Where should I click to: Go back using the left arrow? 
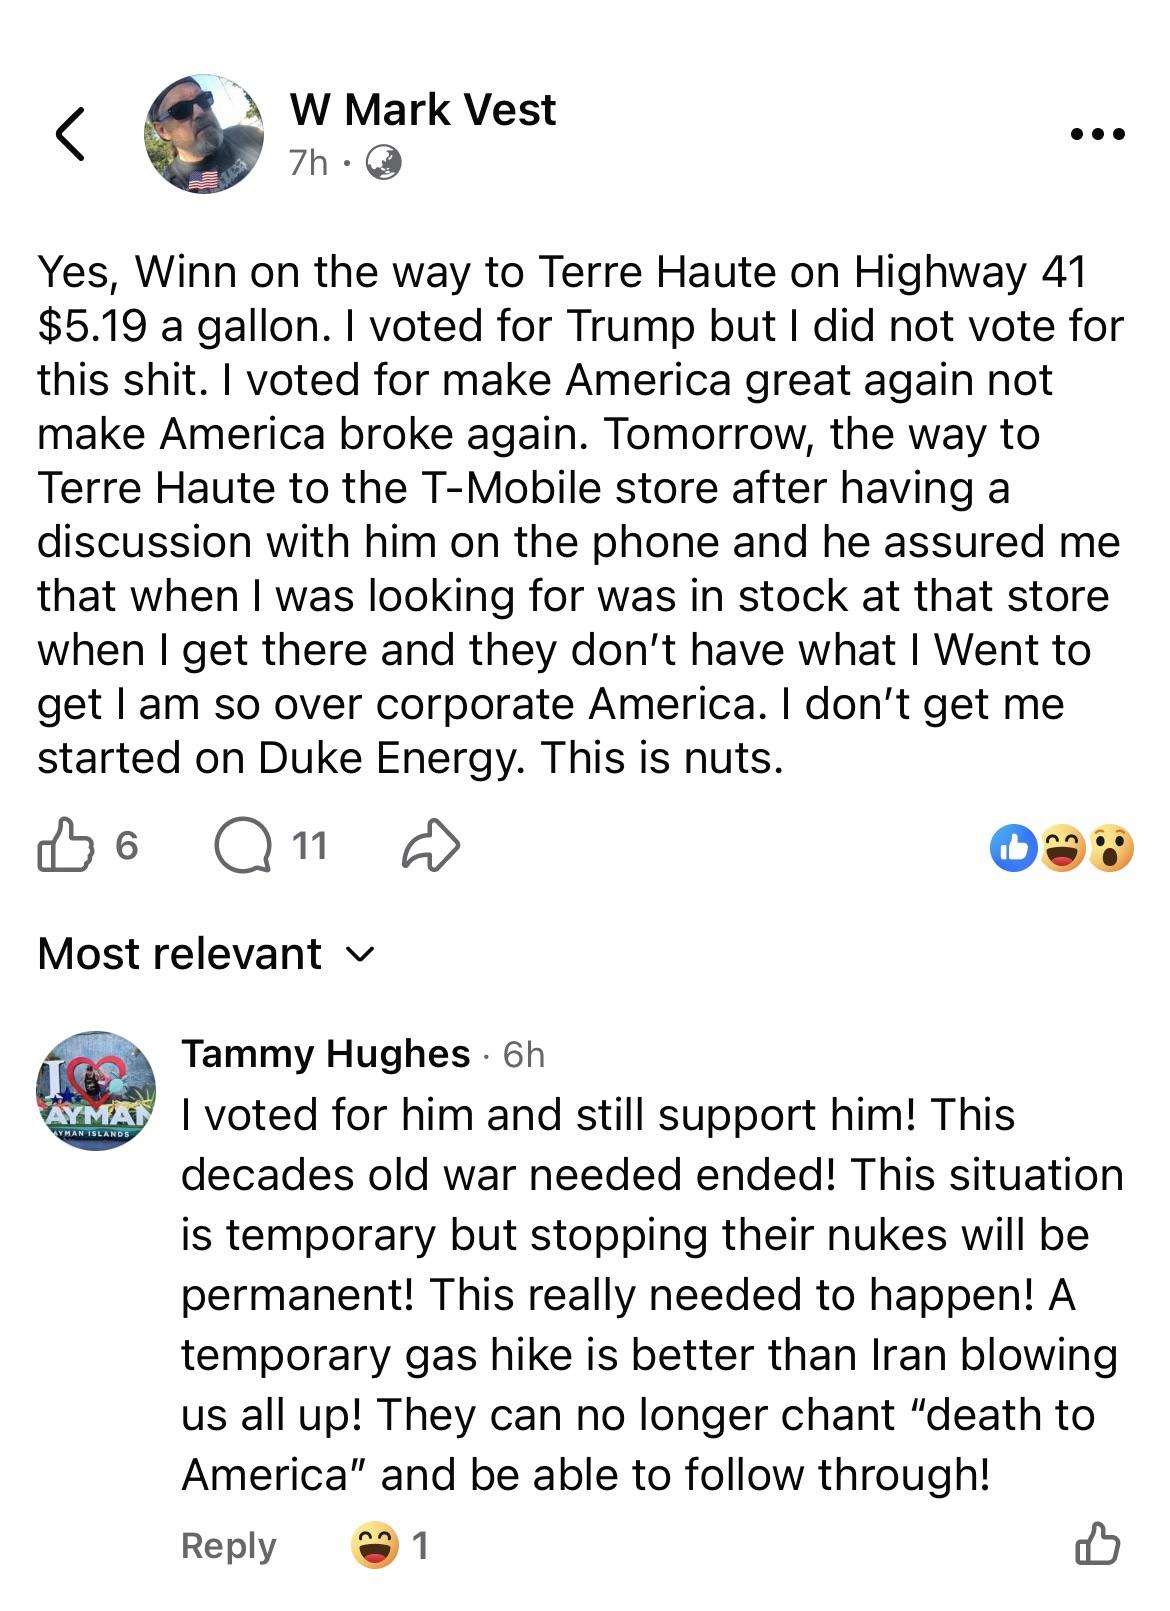(69, 133)
